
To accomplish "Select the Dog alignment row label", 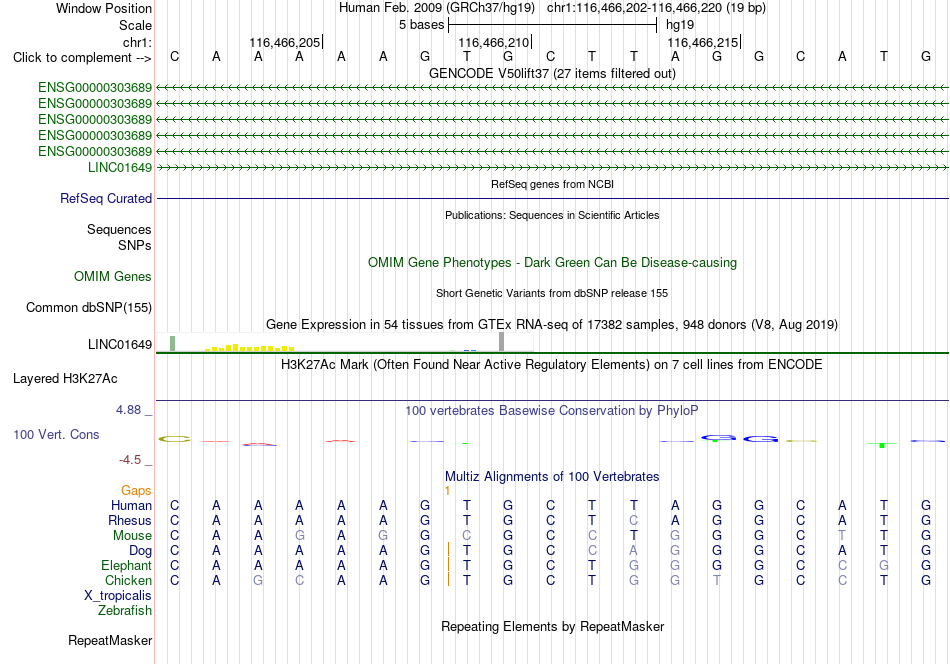I will [x=141, y=550].
